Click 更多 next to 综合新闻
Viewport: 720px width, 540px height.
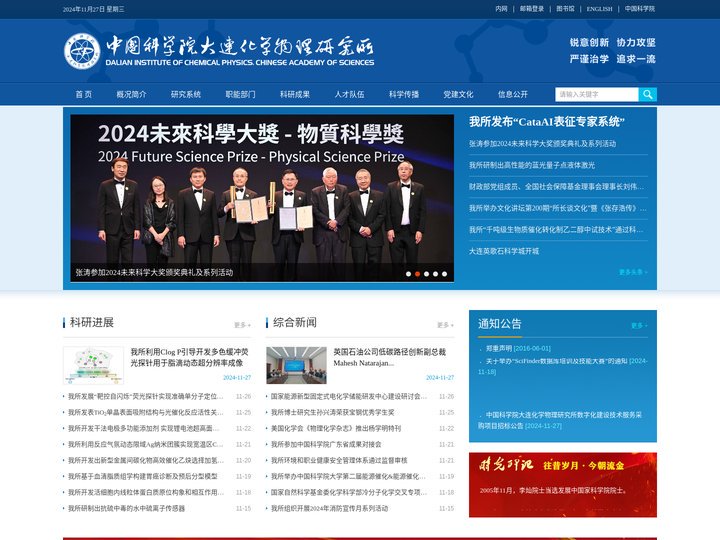click(x=445, y=325)
